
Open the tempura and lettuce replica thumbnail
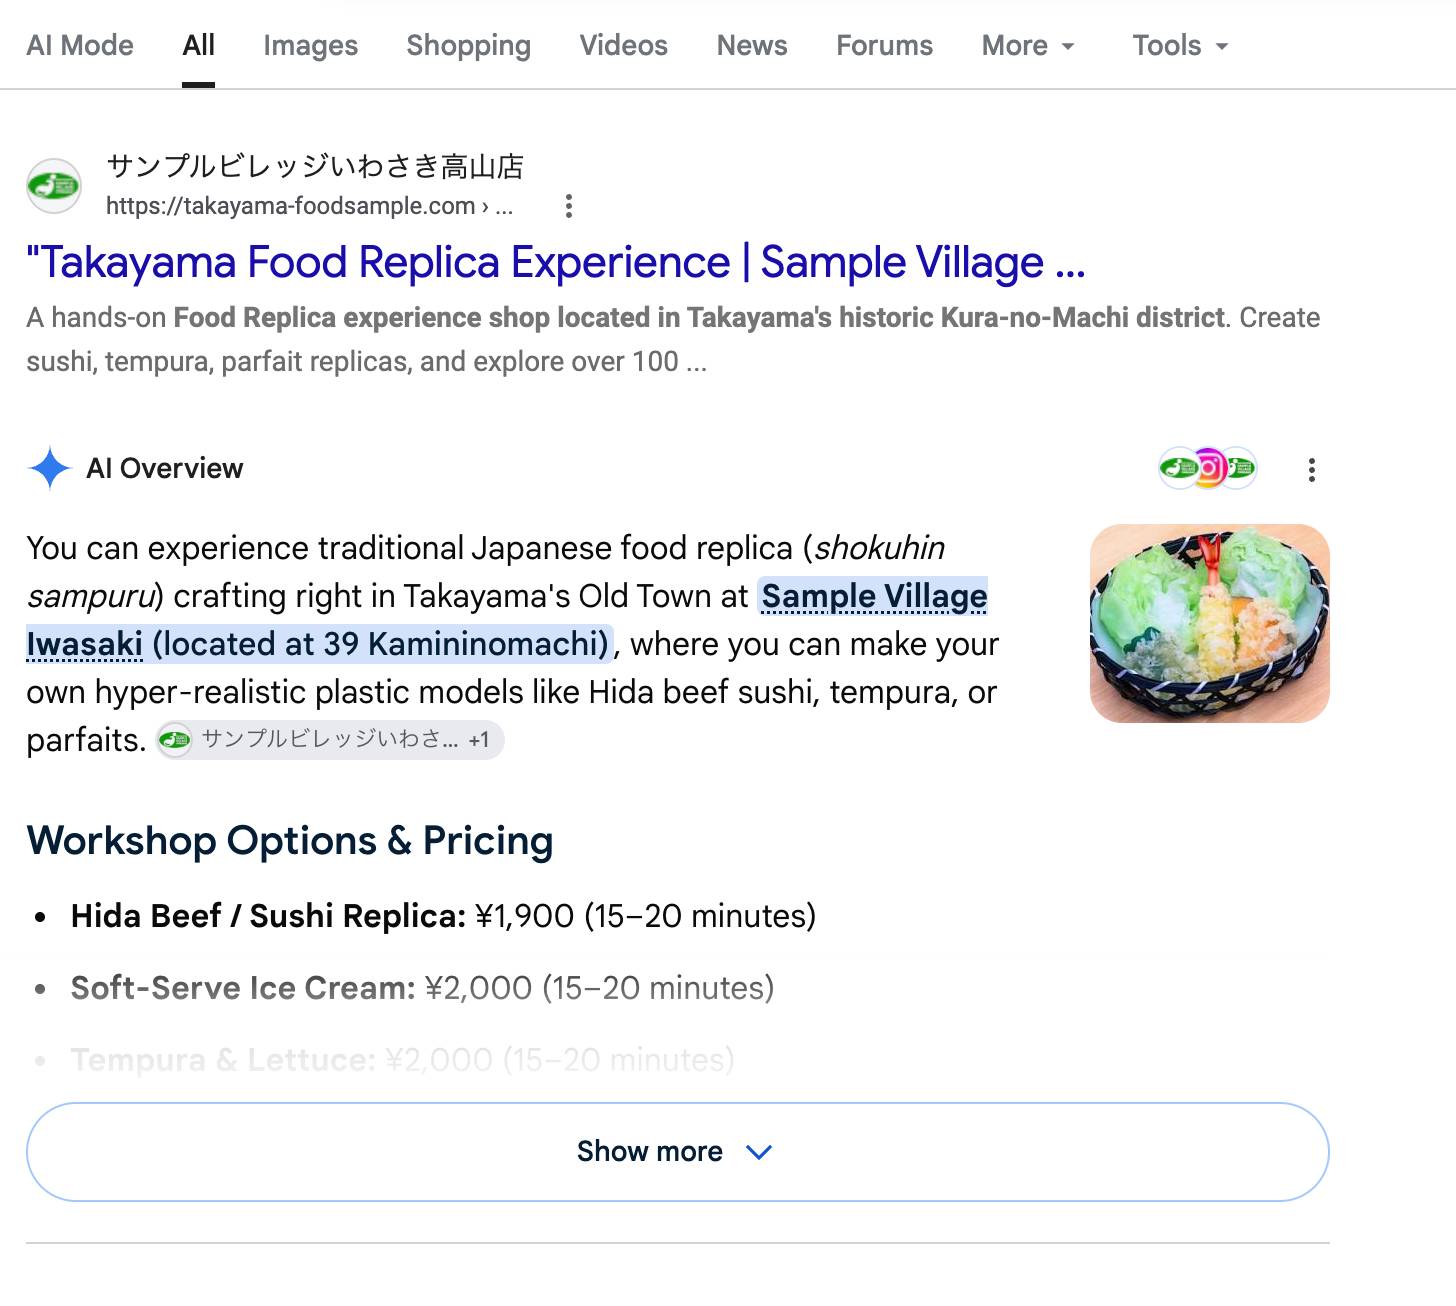[x=1209, y=623]
